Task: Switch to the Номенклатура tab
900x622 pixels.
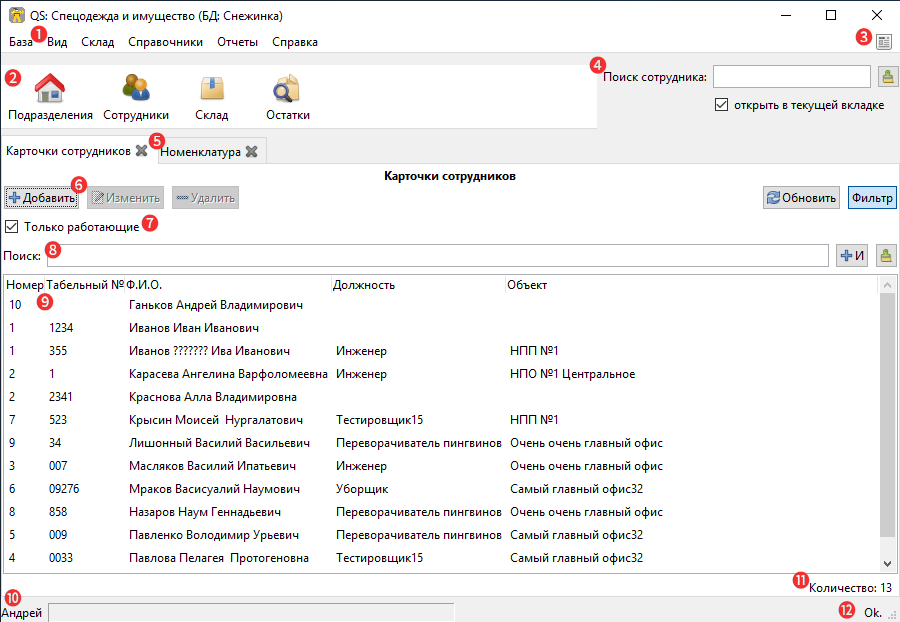Action: 200,151
